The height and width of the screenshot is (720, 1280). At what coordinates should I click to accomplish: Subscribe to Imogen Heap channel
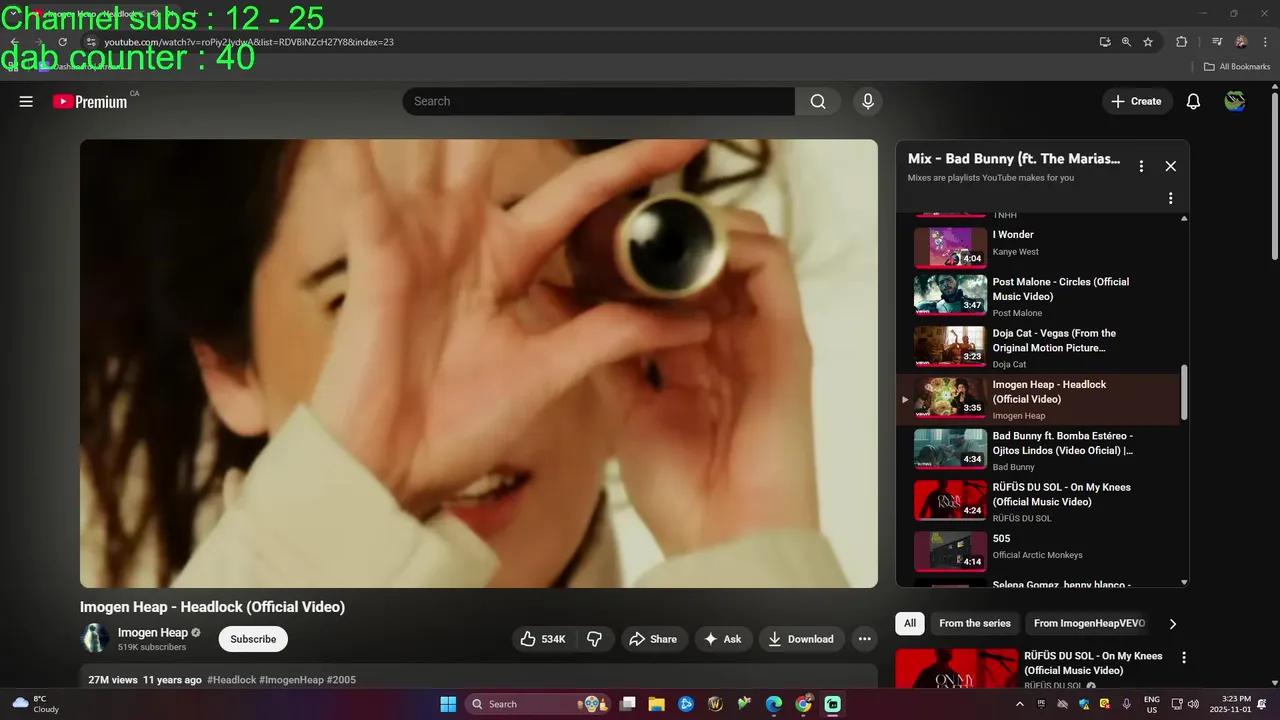coord(253,639)
